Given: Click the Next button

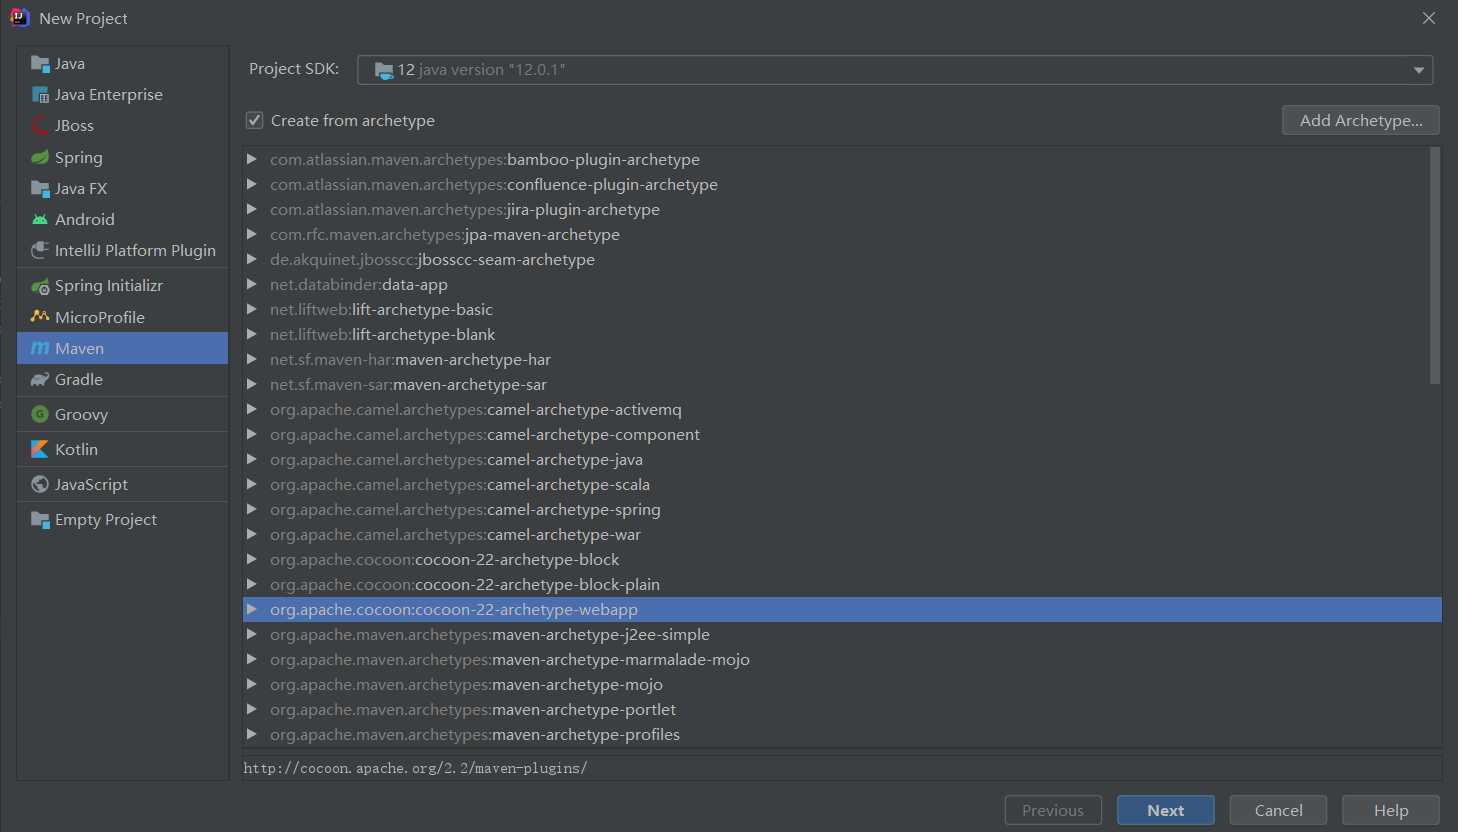Looking at the screenshot, I should tap(1166, 810).
